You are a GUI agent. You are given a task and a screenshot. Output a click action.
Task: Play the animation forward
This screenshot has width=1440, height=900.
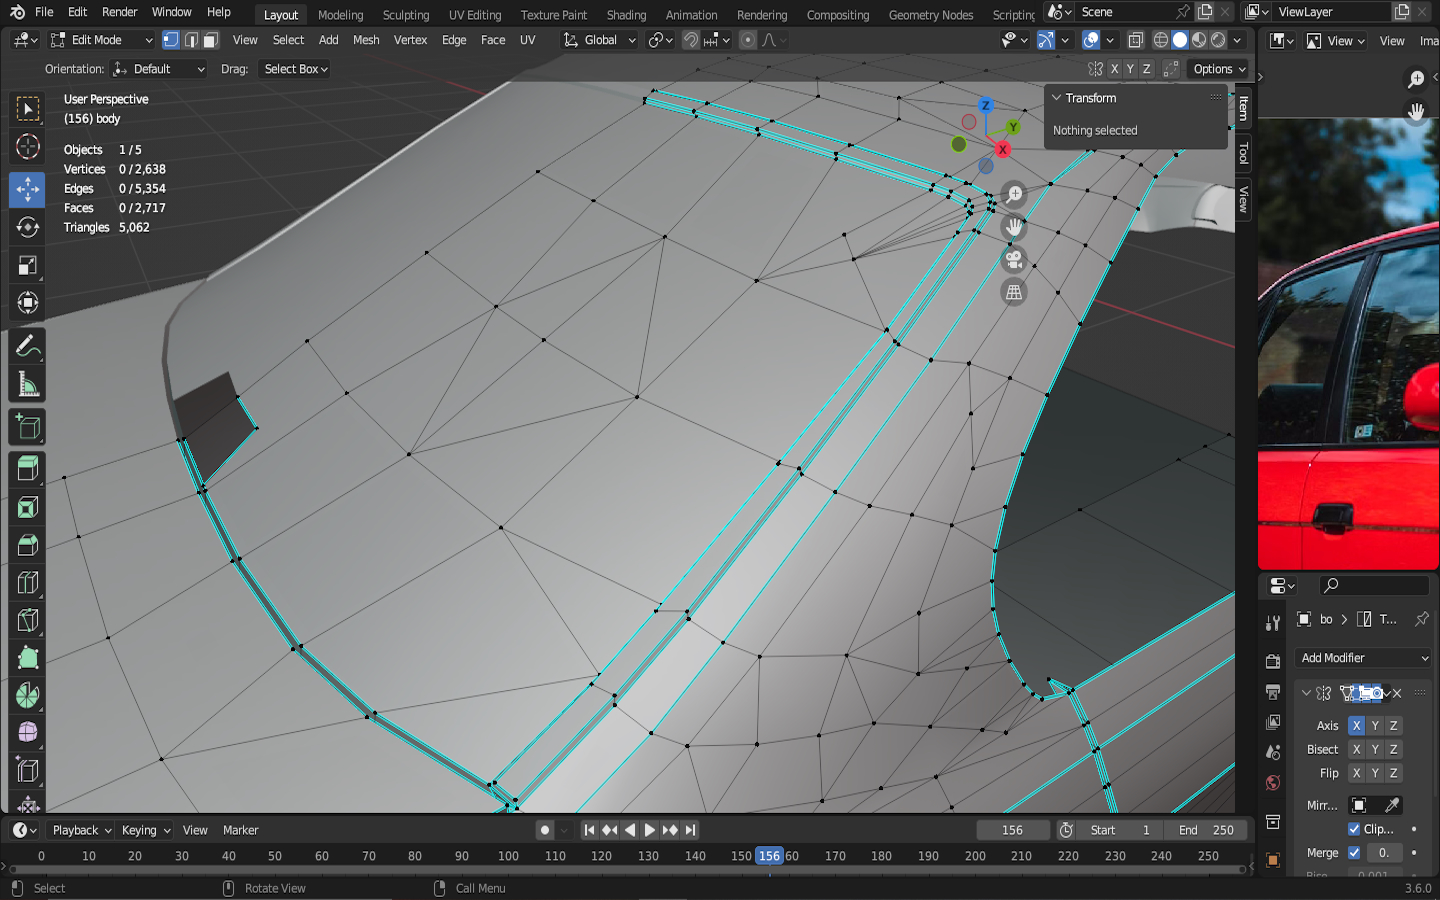coord(650,830)
